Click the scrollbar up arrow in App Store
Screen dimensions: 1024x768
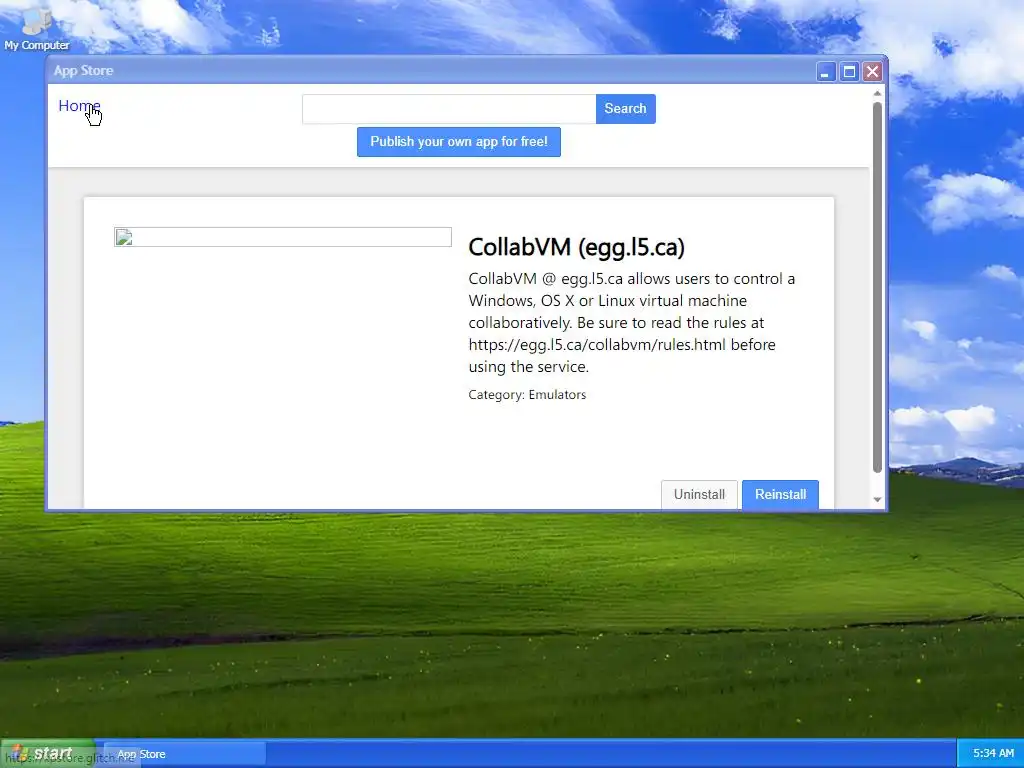point(877,93)
